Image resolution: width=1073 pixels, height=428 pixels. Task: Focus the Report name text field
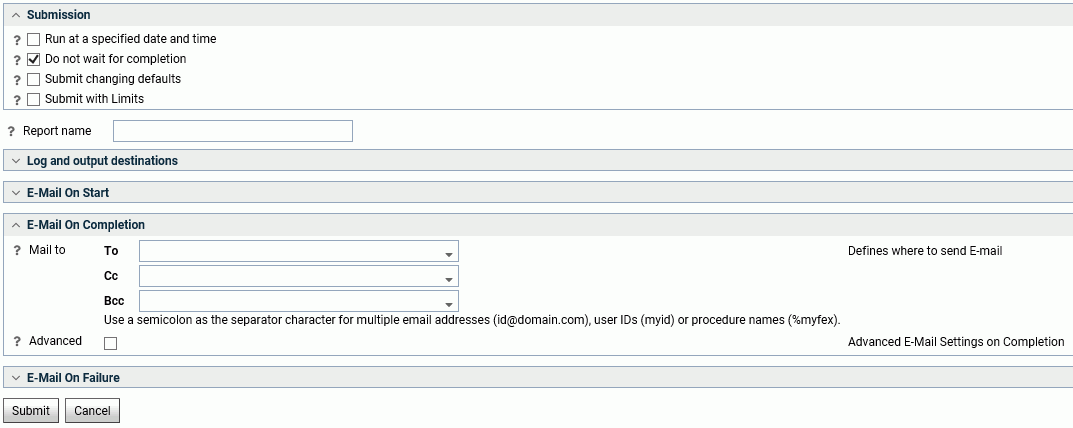[x=233, y=131]
